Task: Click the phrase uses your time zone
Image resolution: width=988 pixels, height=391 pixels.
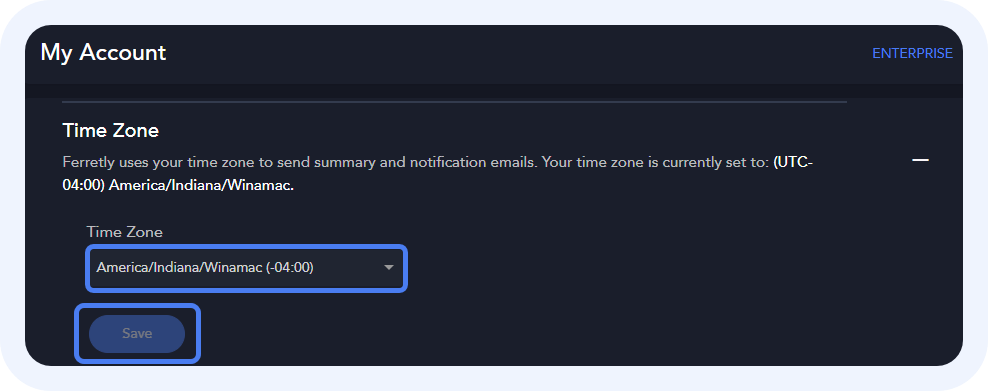Action: [182, 162]
